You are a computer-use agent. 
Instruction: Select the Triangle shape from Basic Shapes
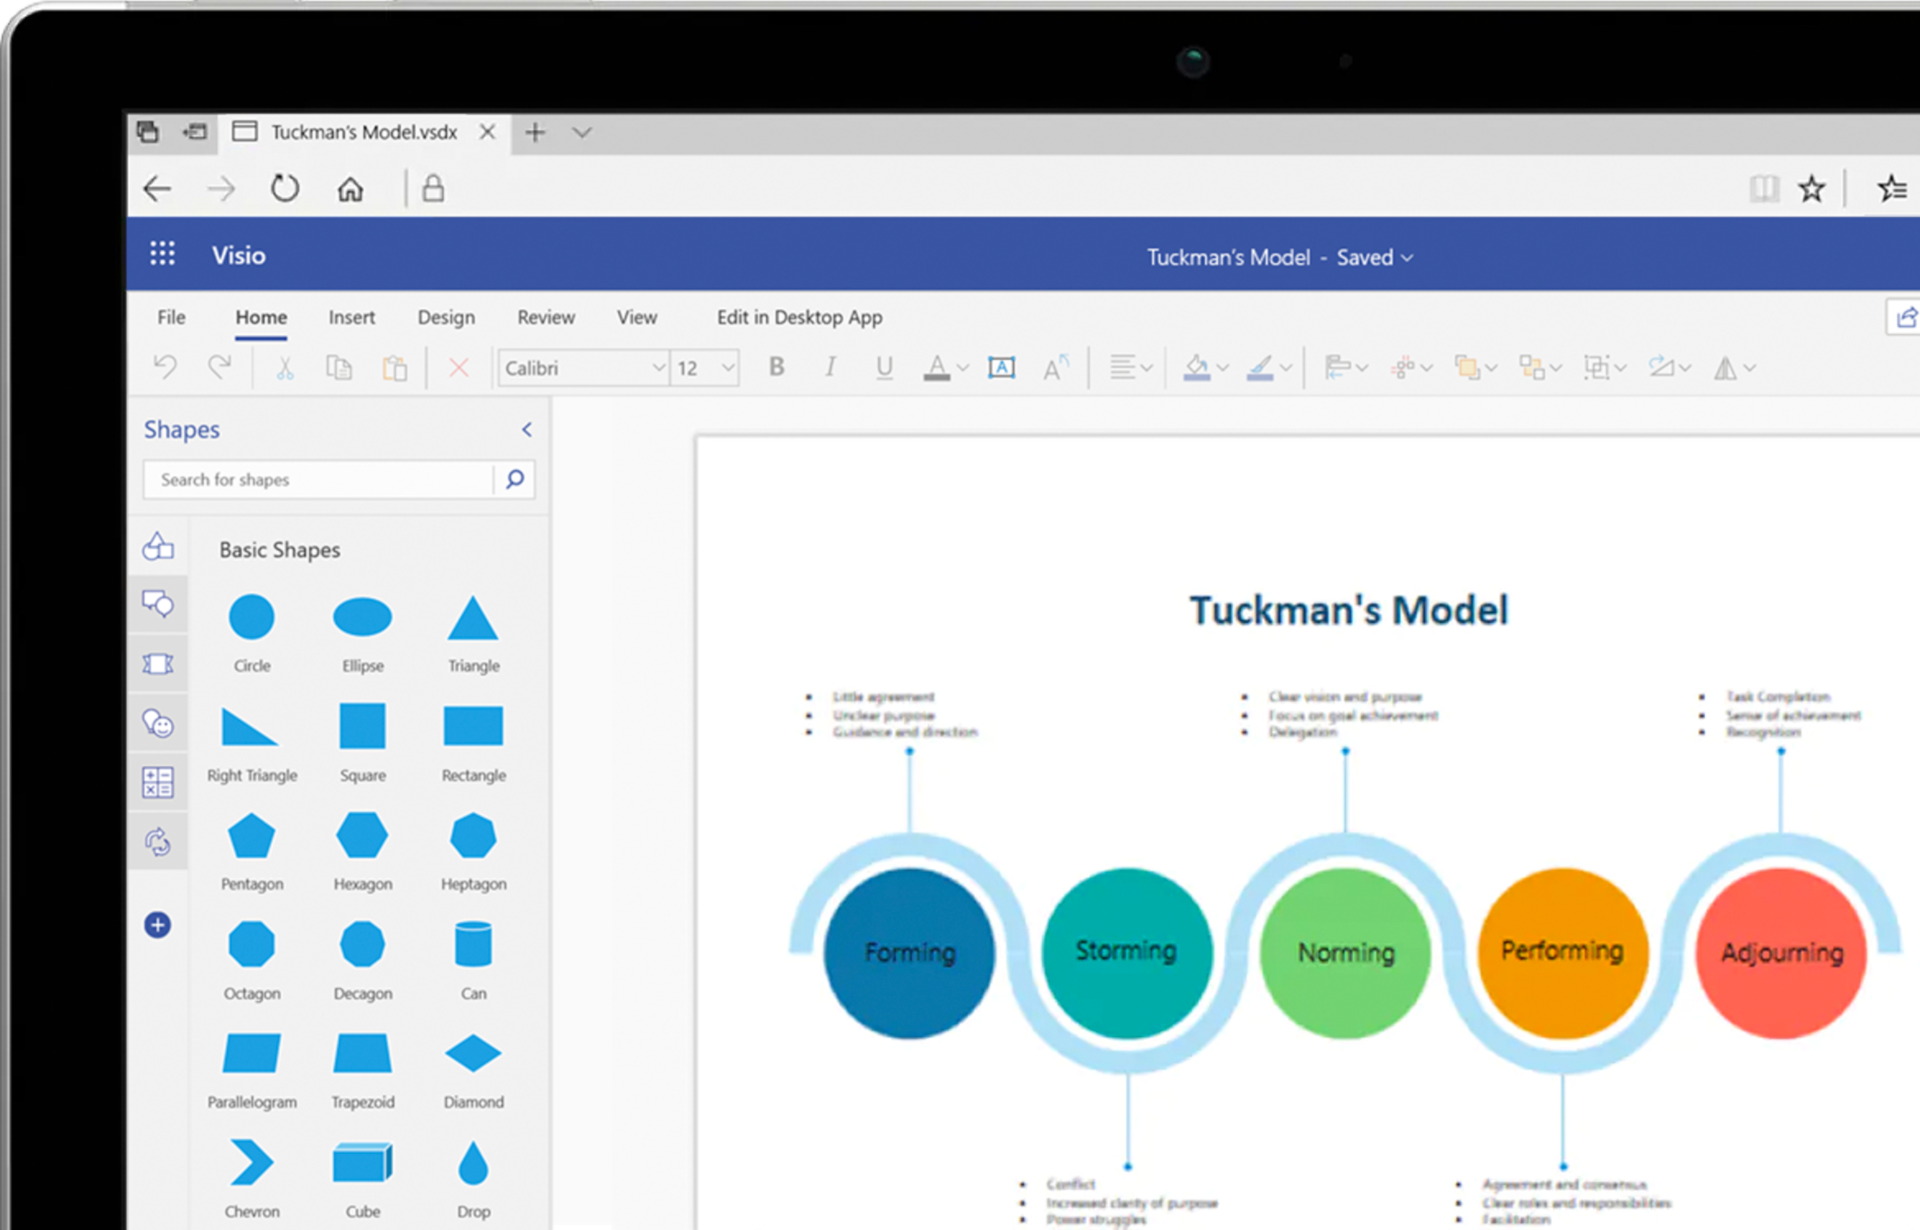click(472, 618)
